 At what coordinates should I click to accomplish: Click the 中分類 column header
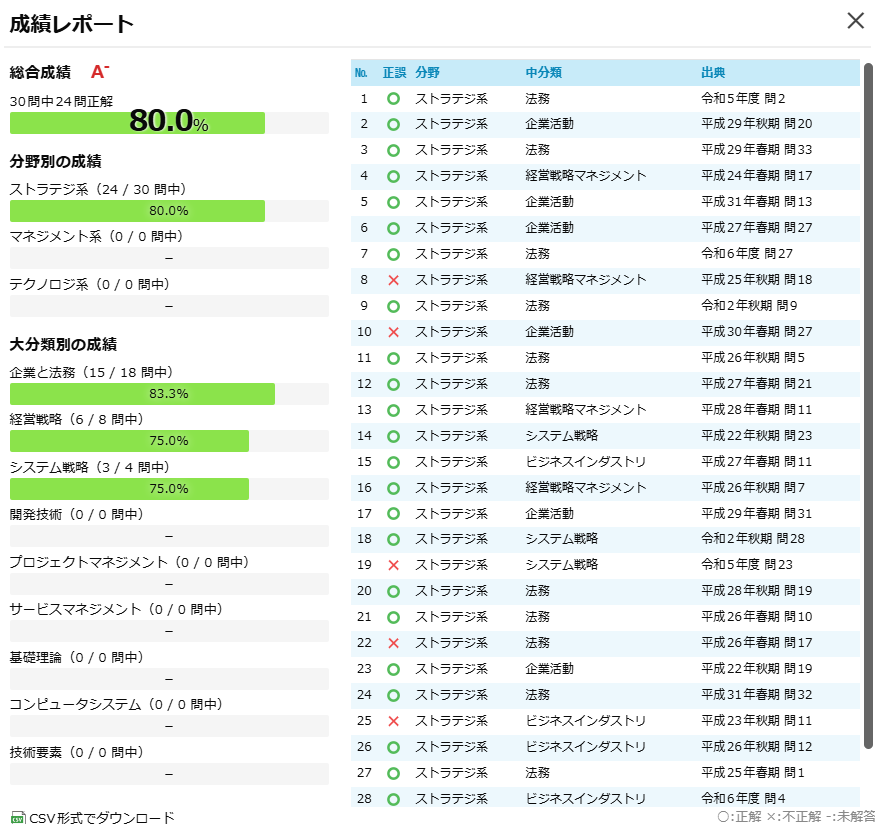pyautogui.click(x=542, y=72)
